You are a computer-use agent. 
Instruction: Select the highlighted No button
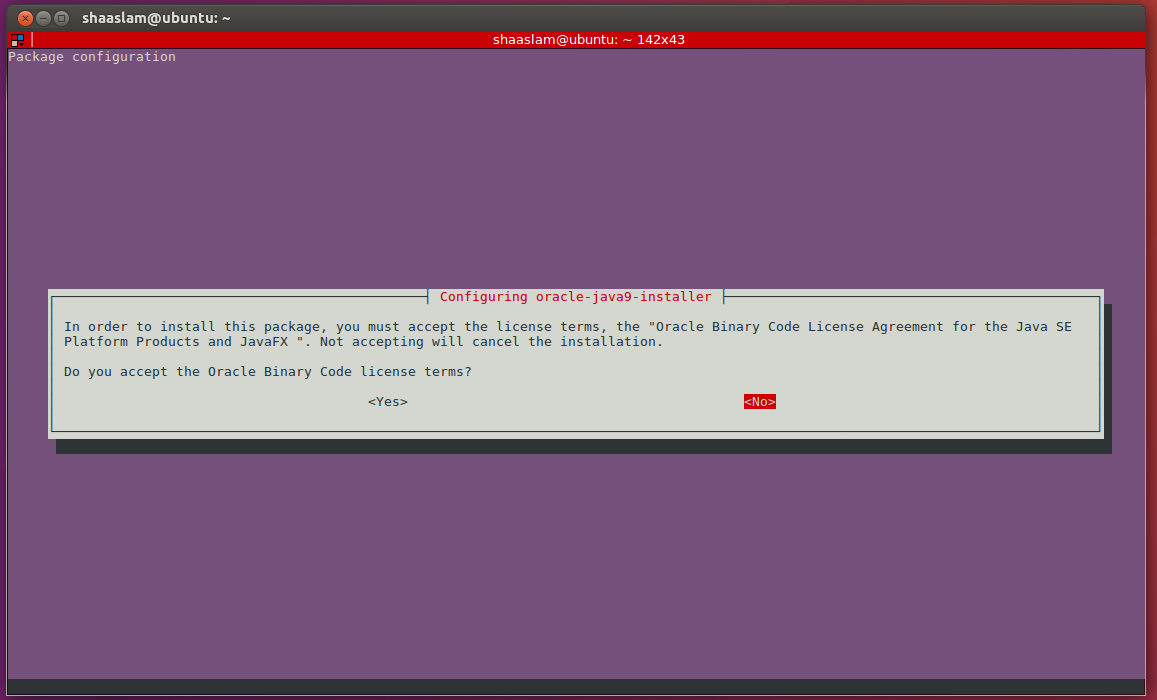click(759, 401)
